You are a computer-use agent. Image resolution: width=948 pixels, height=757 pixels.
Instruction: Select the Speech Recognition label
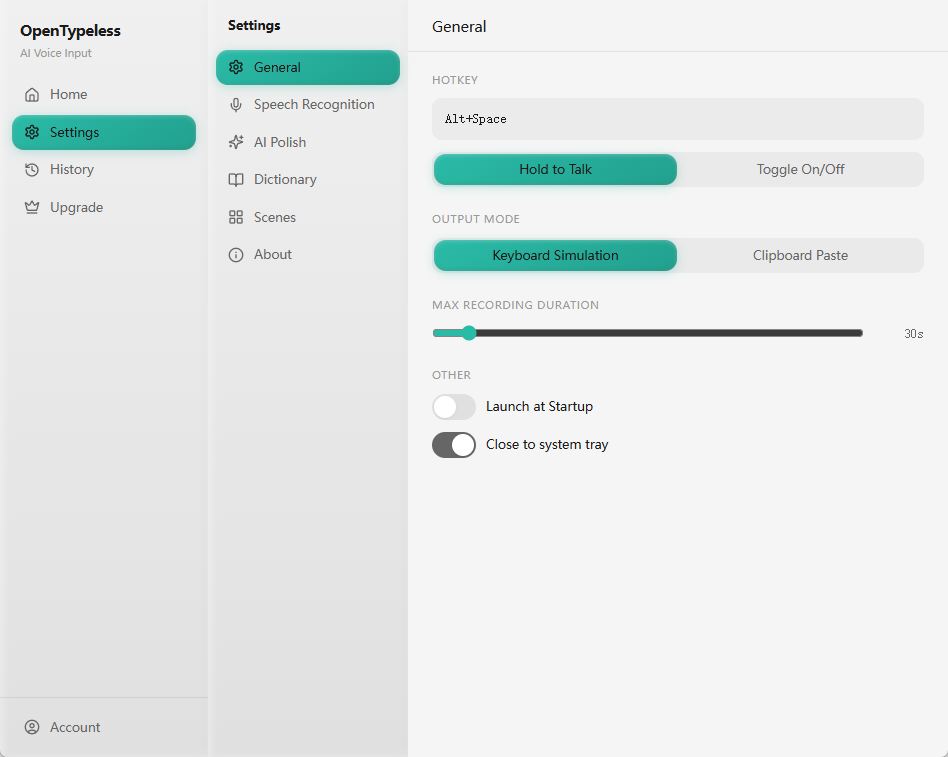[314, 105]
